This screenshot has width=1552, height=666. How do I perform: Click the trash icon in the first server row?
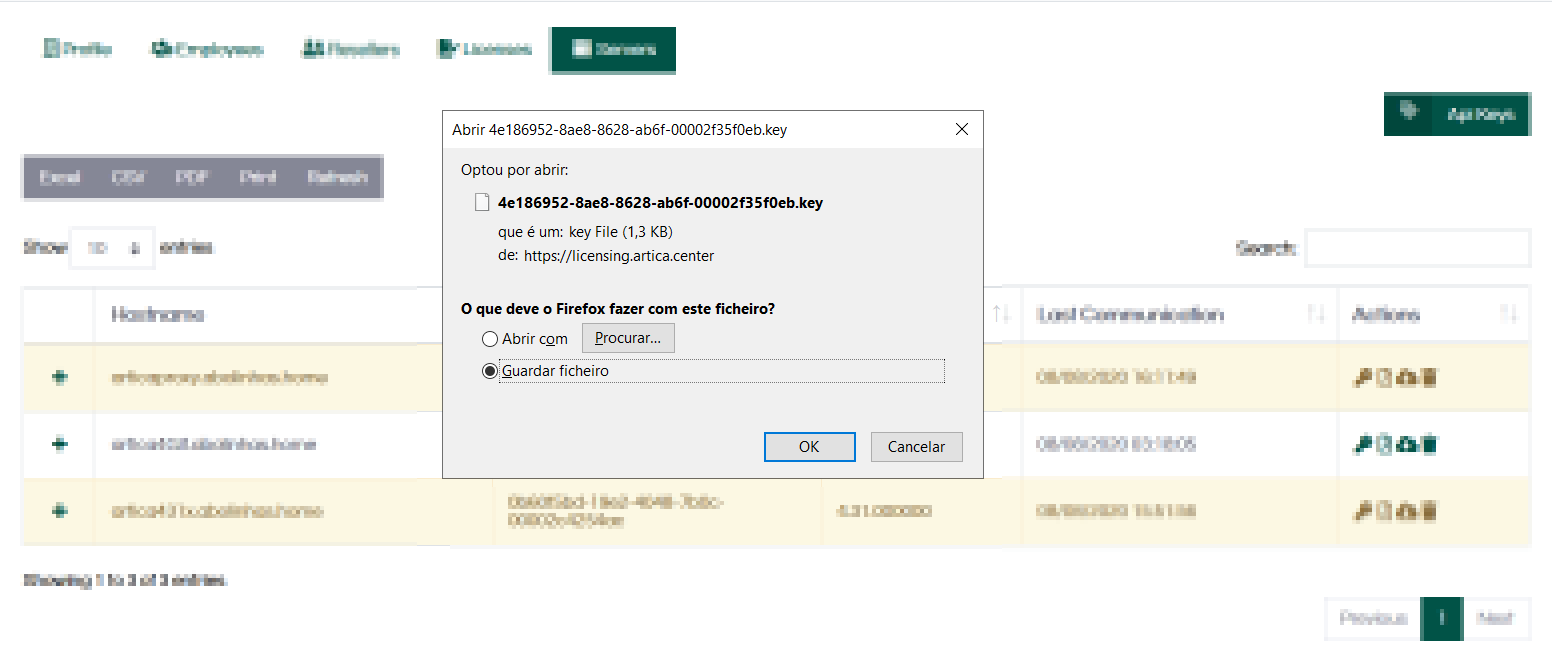(1430, 378)
